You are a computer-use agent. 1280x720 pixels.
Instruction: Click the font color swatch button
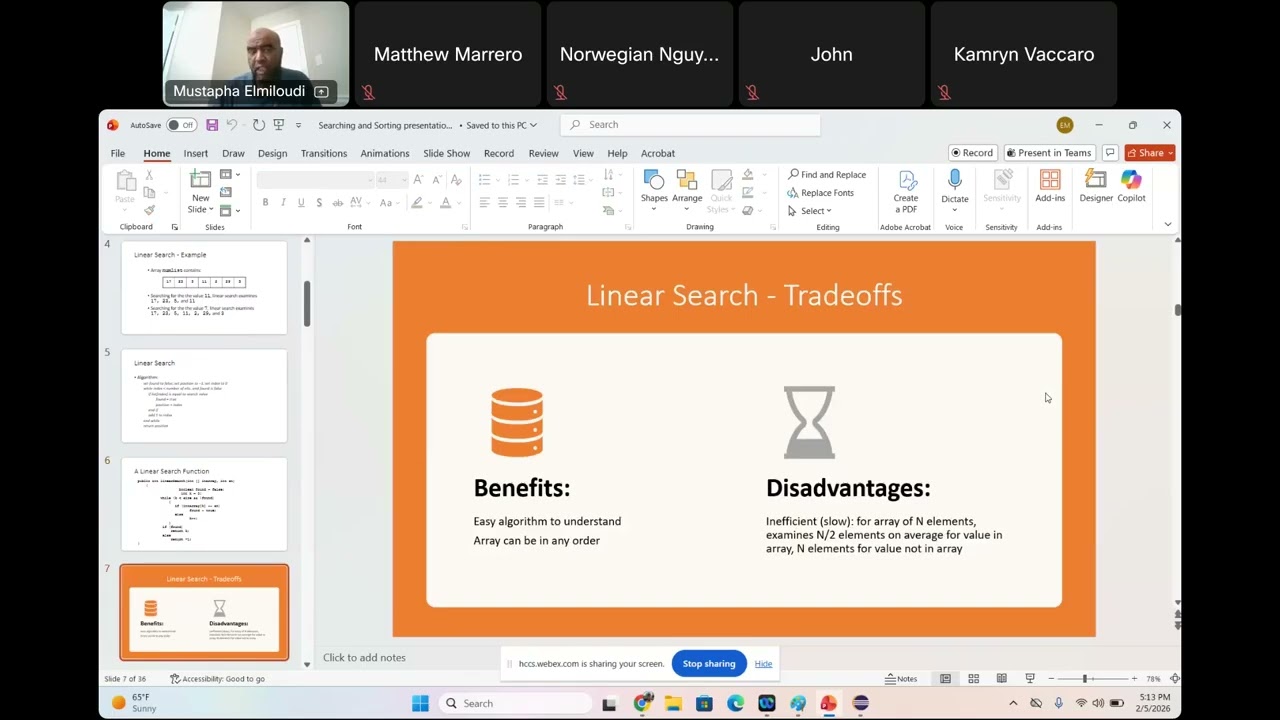click(446, 202)
